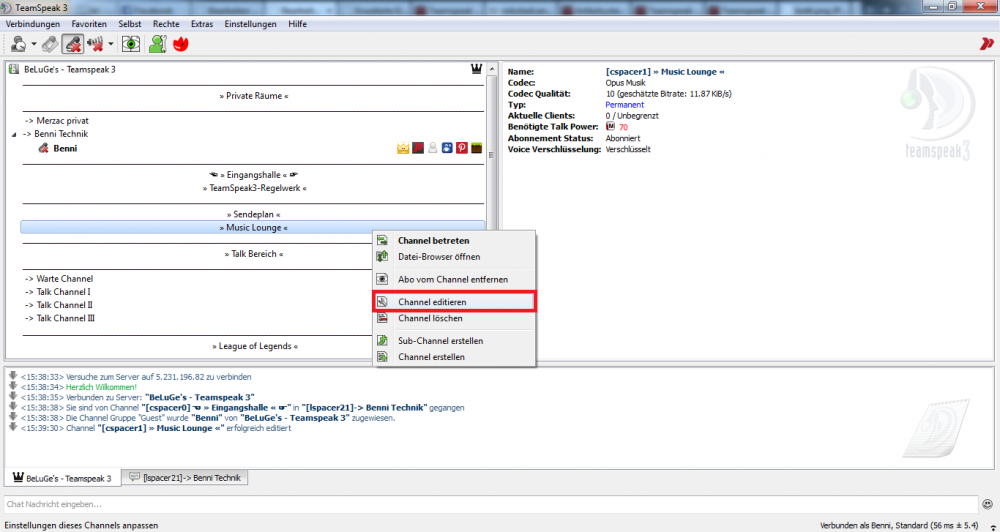The image size is (1000, 532).
Task: Open the Einstellungen menu
Action: coord(251,24)
